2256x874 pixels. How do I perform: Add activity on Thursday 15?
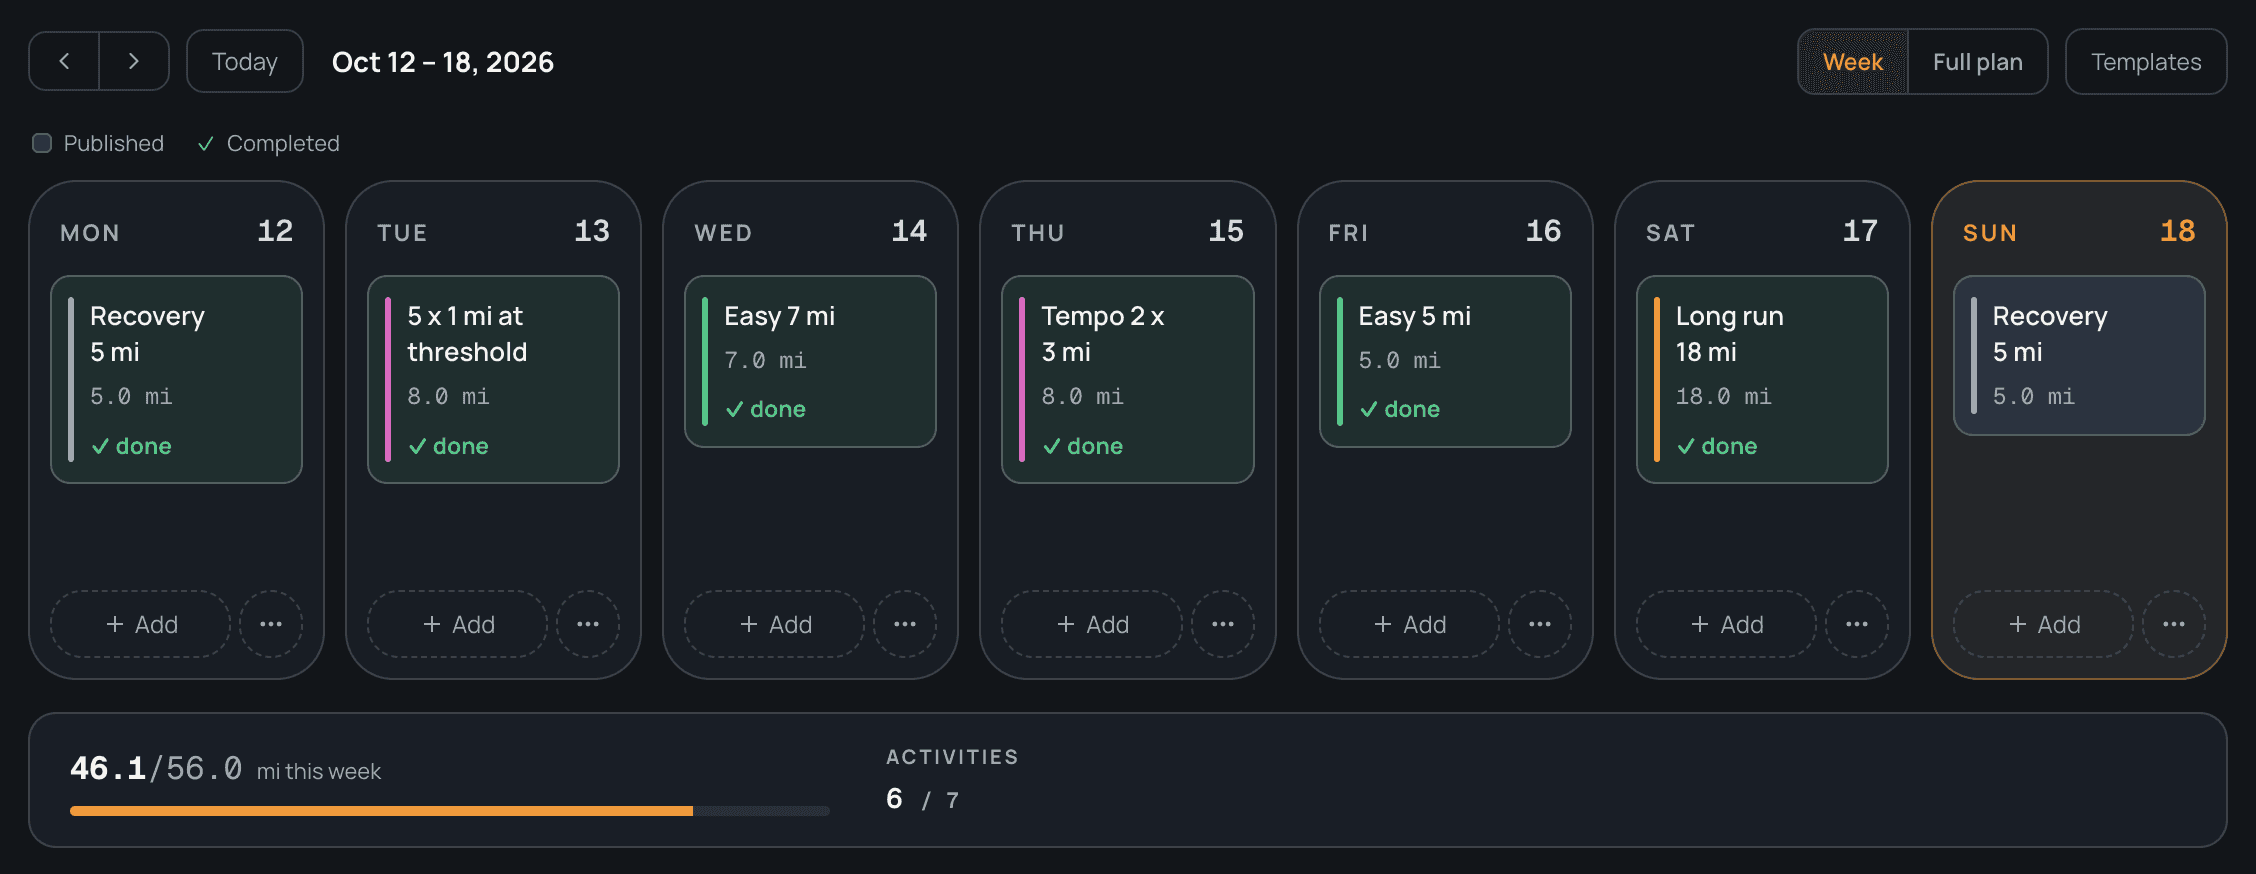[x=1092, y=624]
